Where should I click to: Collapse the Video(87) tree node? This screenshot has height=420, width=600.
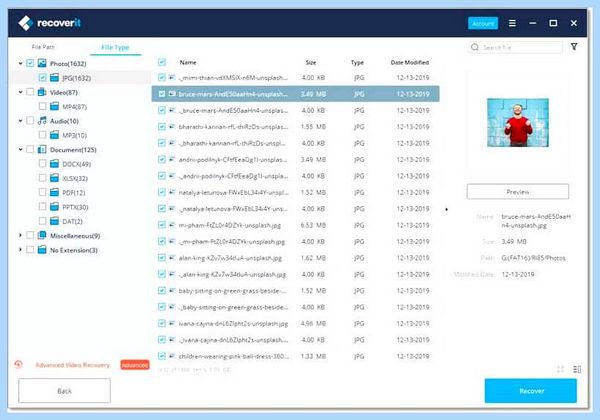(x=20, y=92)
